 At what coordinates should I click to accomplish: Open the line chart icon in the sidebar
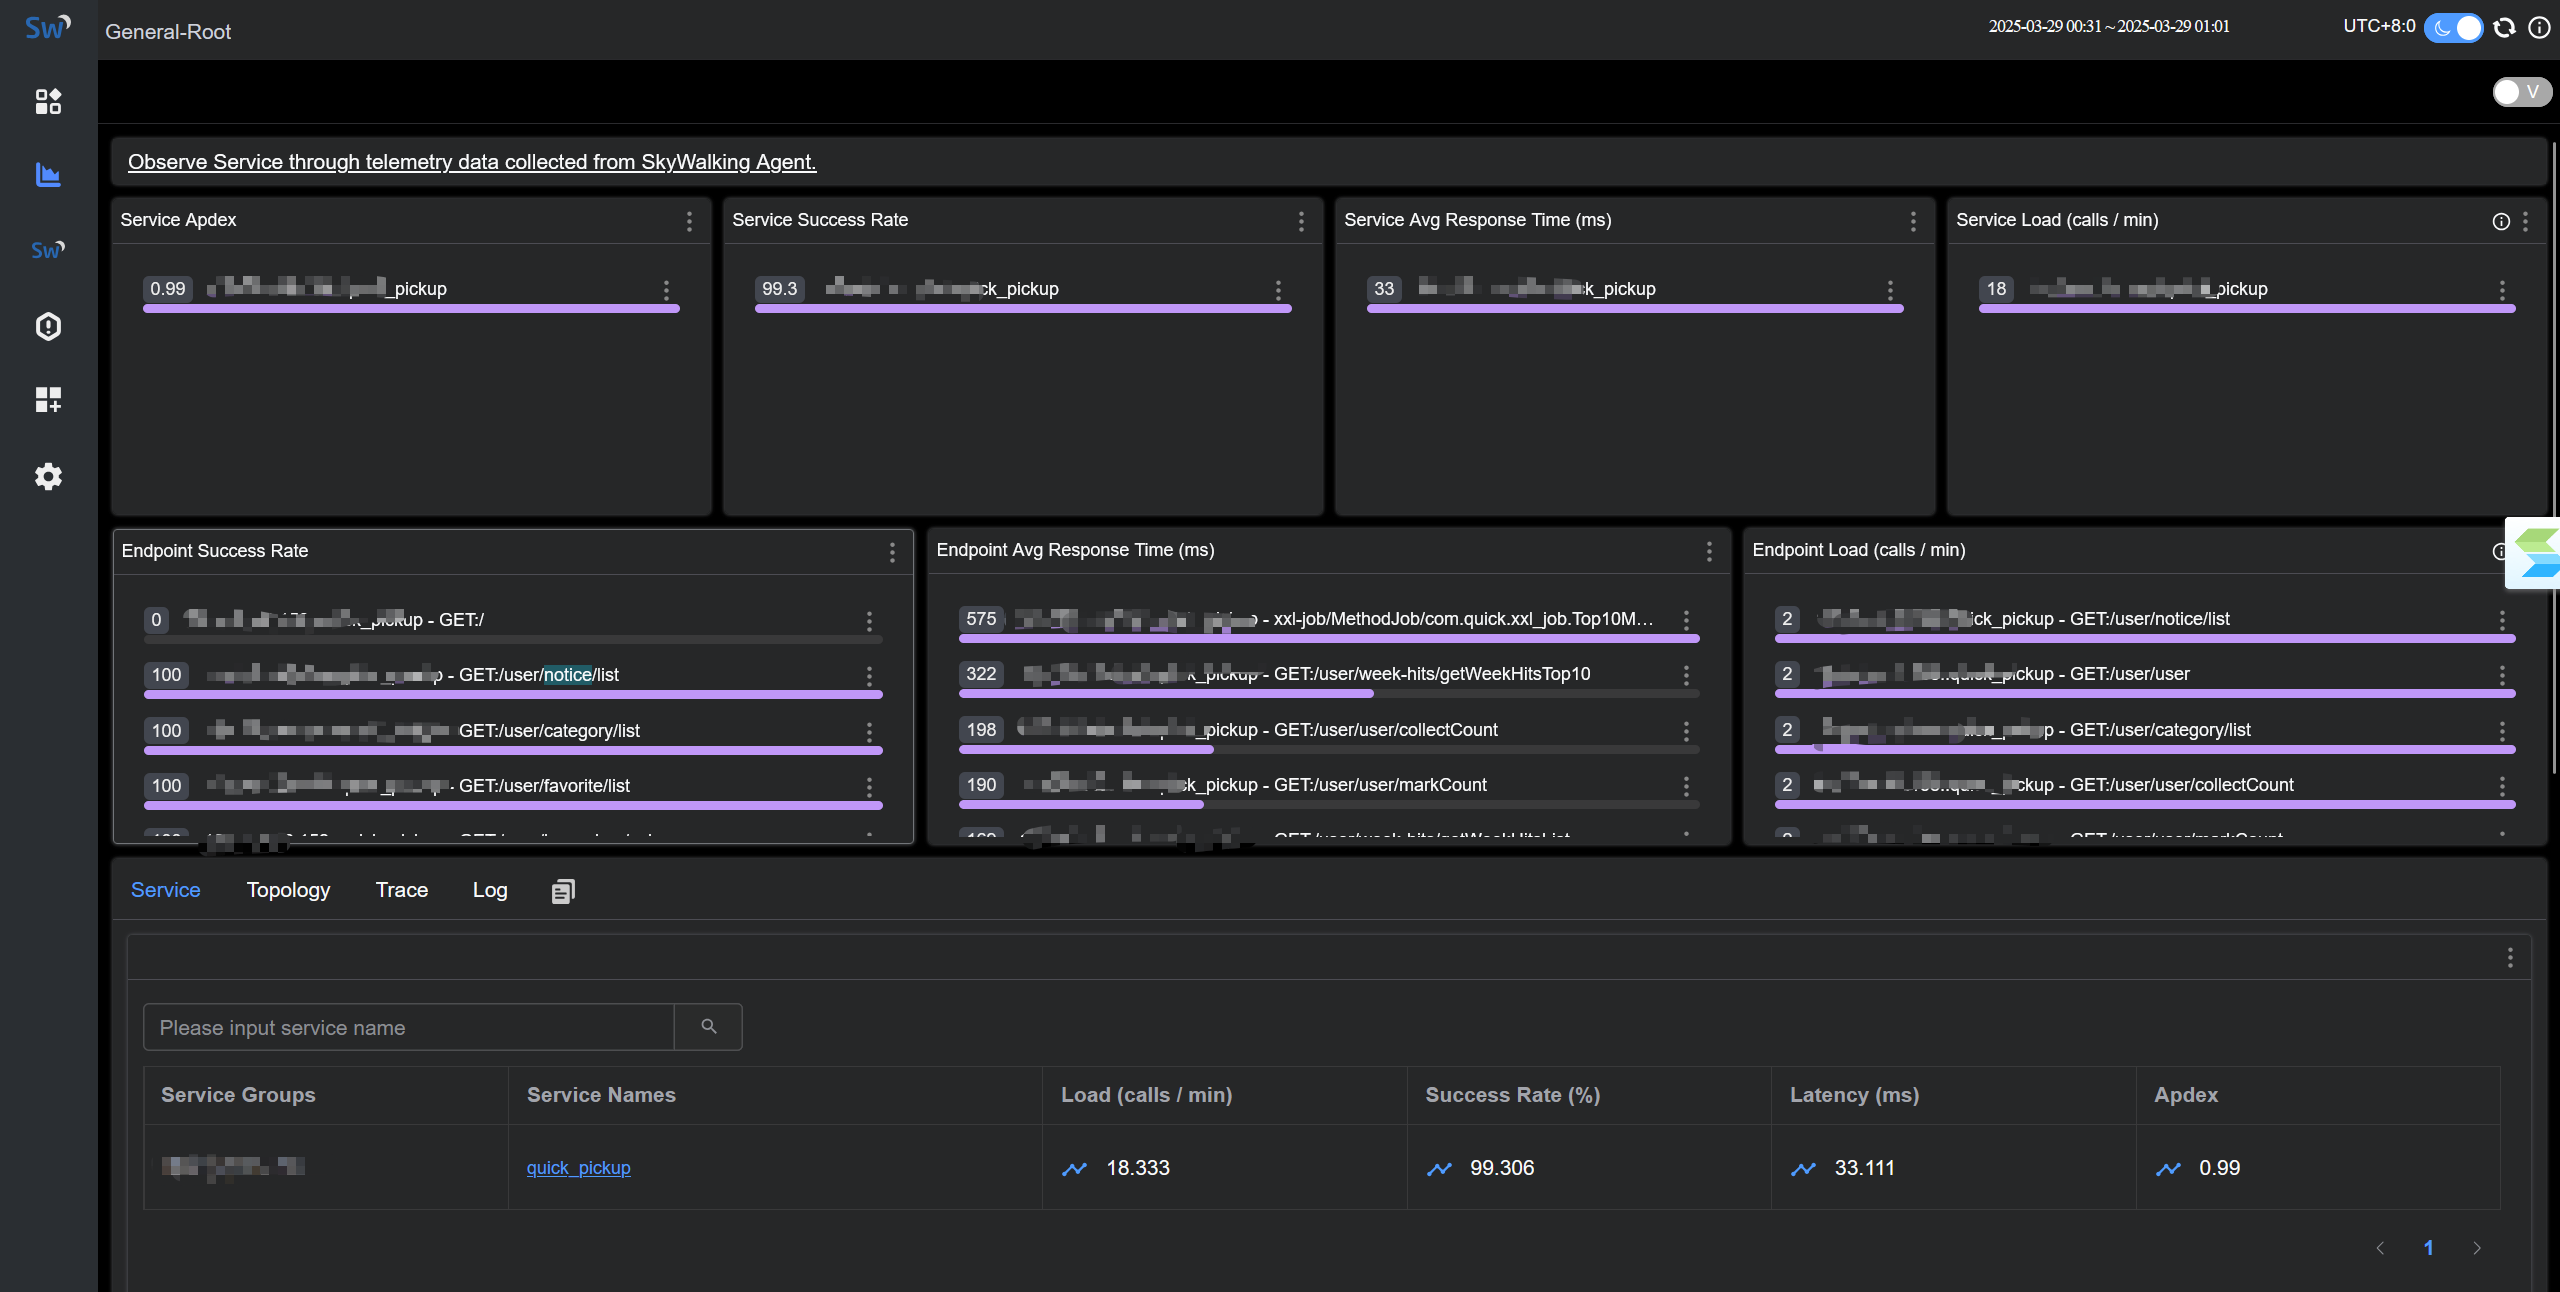[48, 175]
